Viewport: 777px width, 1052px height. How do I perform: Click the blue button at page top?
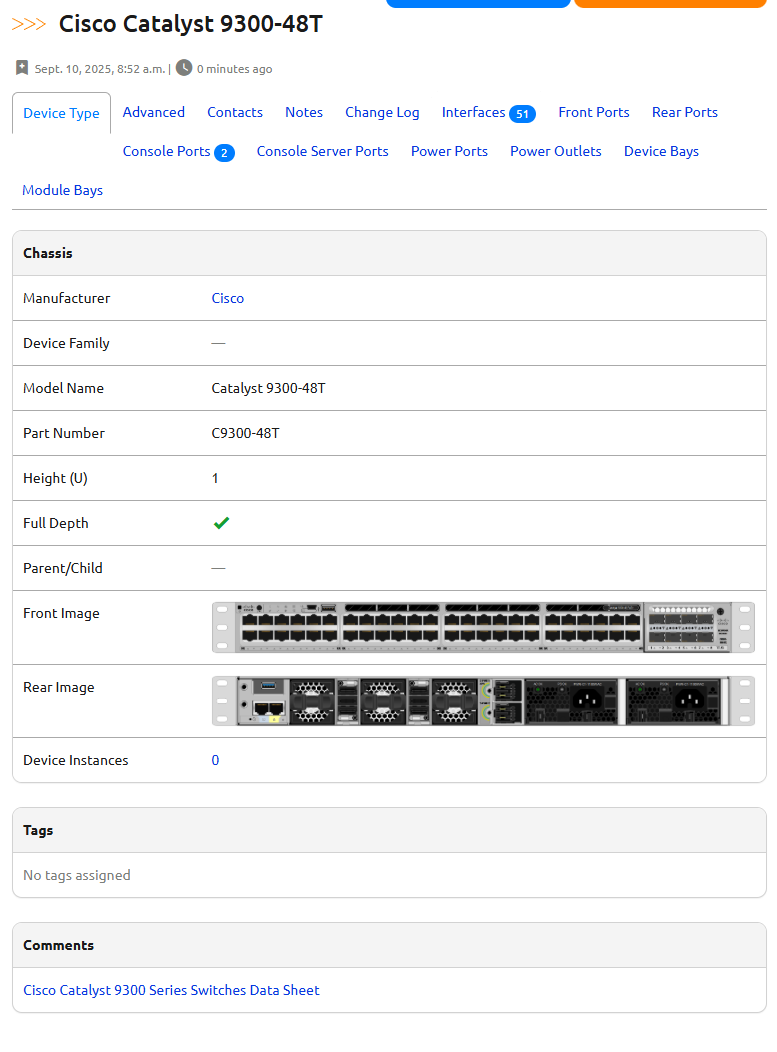pos(478,3)
